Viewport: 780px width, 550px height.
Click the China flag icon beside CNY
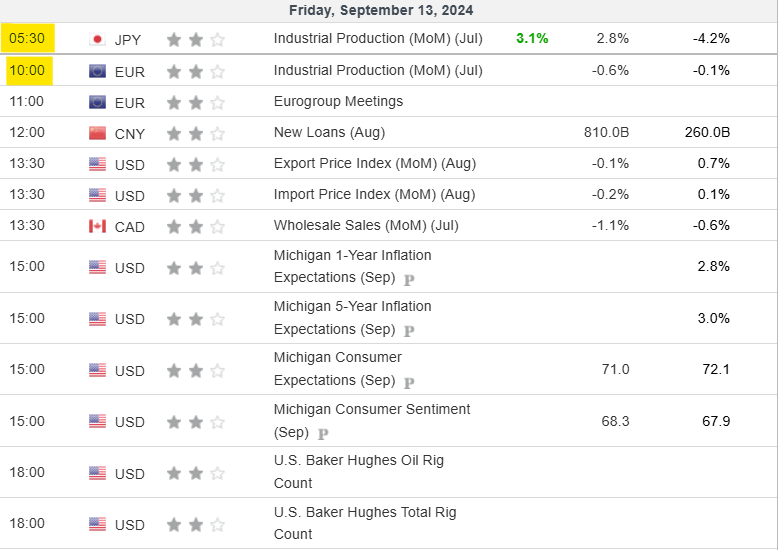pyautogui.click(x=98, y=133)
